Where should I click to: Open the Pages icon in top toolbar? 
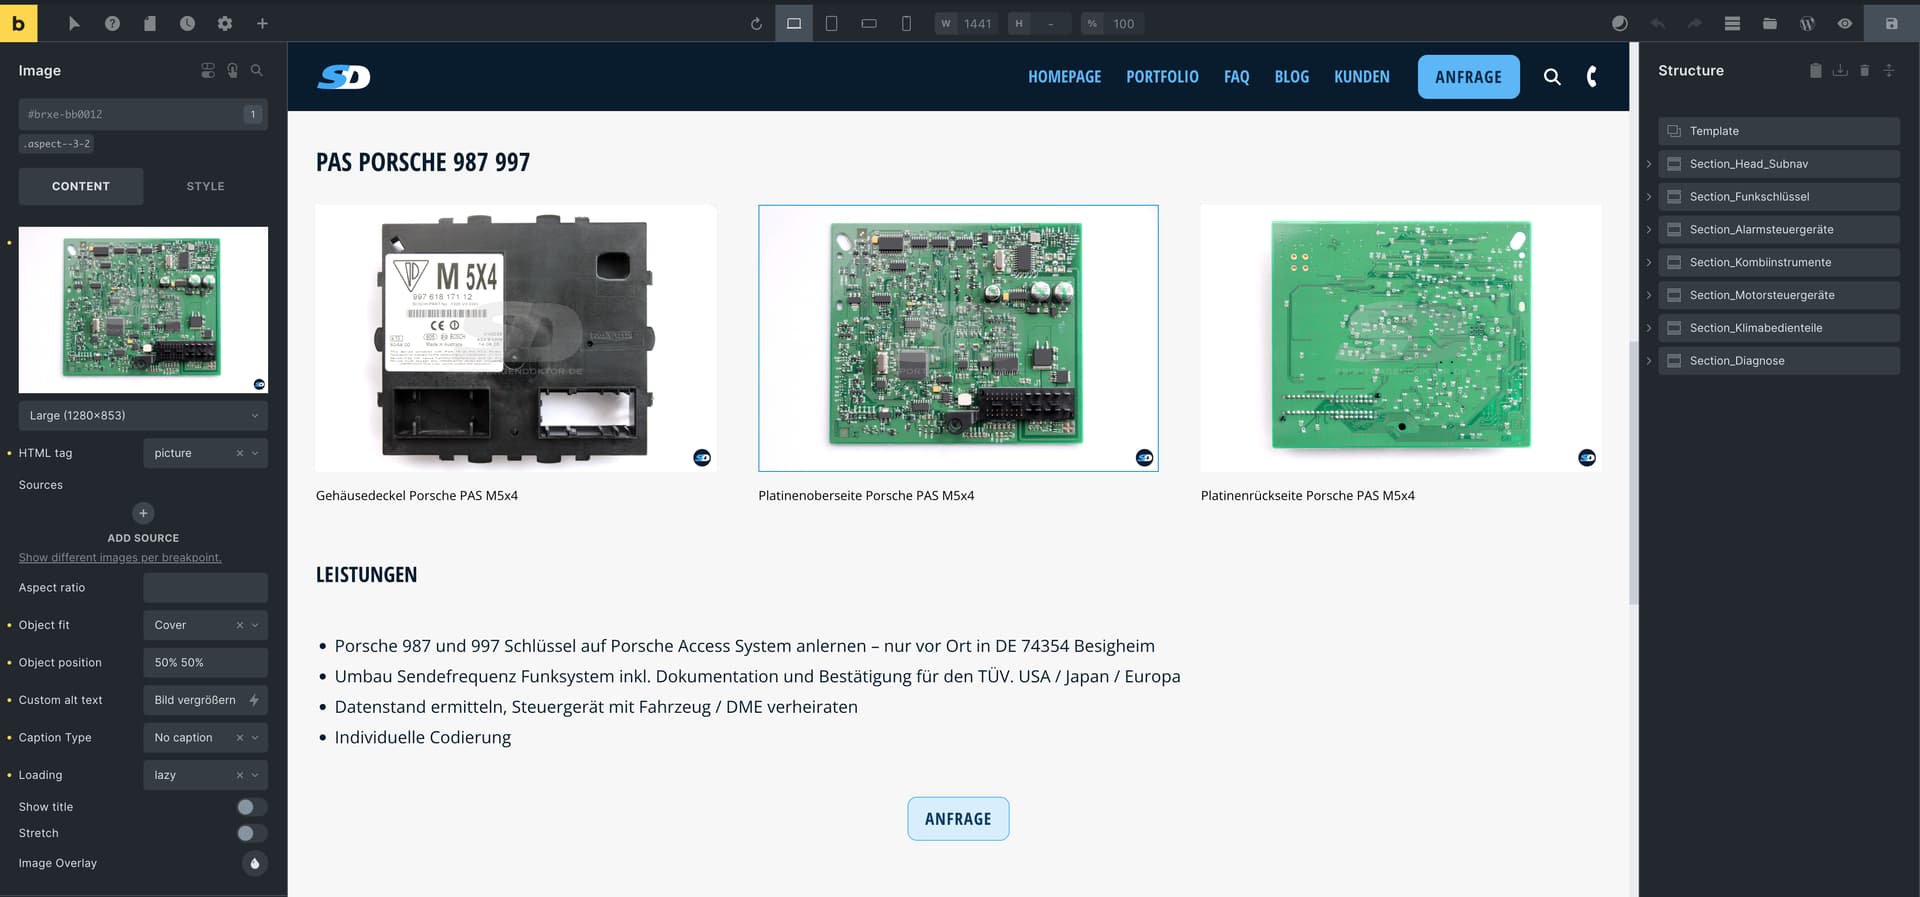click(x=150, y=23)
